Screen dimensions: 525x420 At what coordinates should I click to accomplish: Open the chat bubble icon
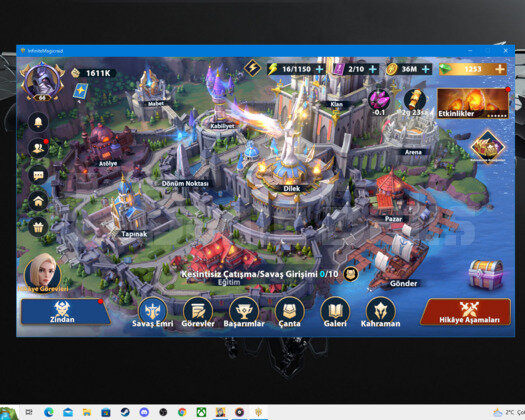click(x=38, y=175)
